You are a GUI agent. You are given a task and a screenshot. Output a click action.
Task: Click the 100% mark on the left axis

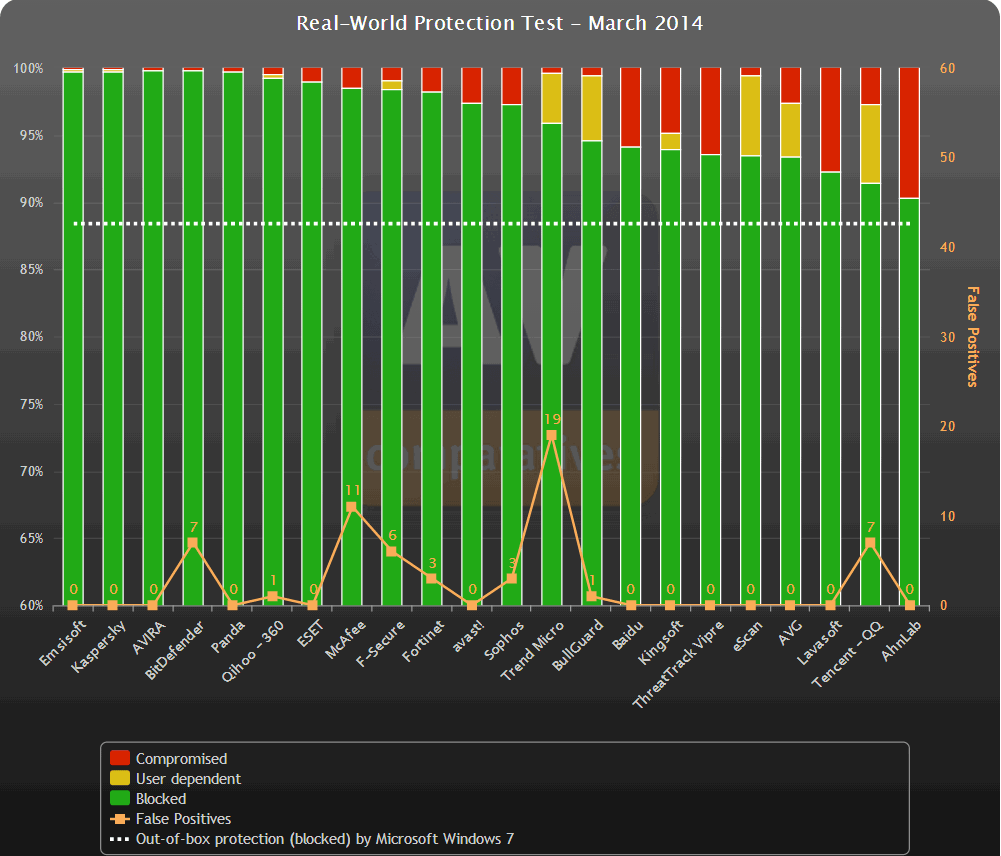[x=30, y=69]
